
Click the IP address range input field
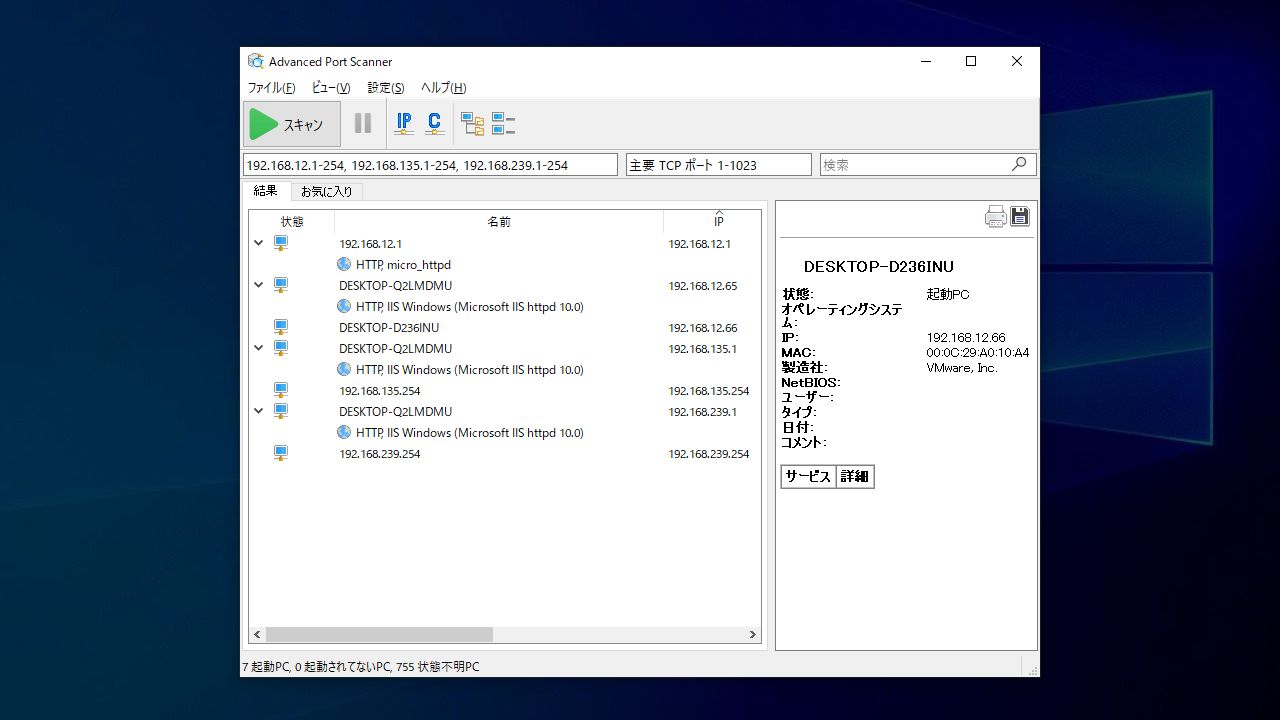click(x=430, y=165)
